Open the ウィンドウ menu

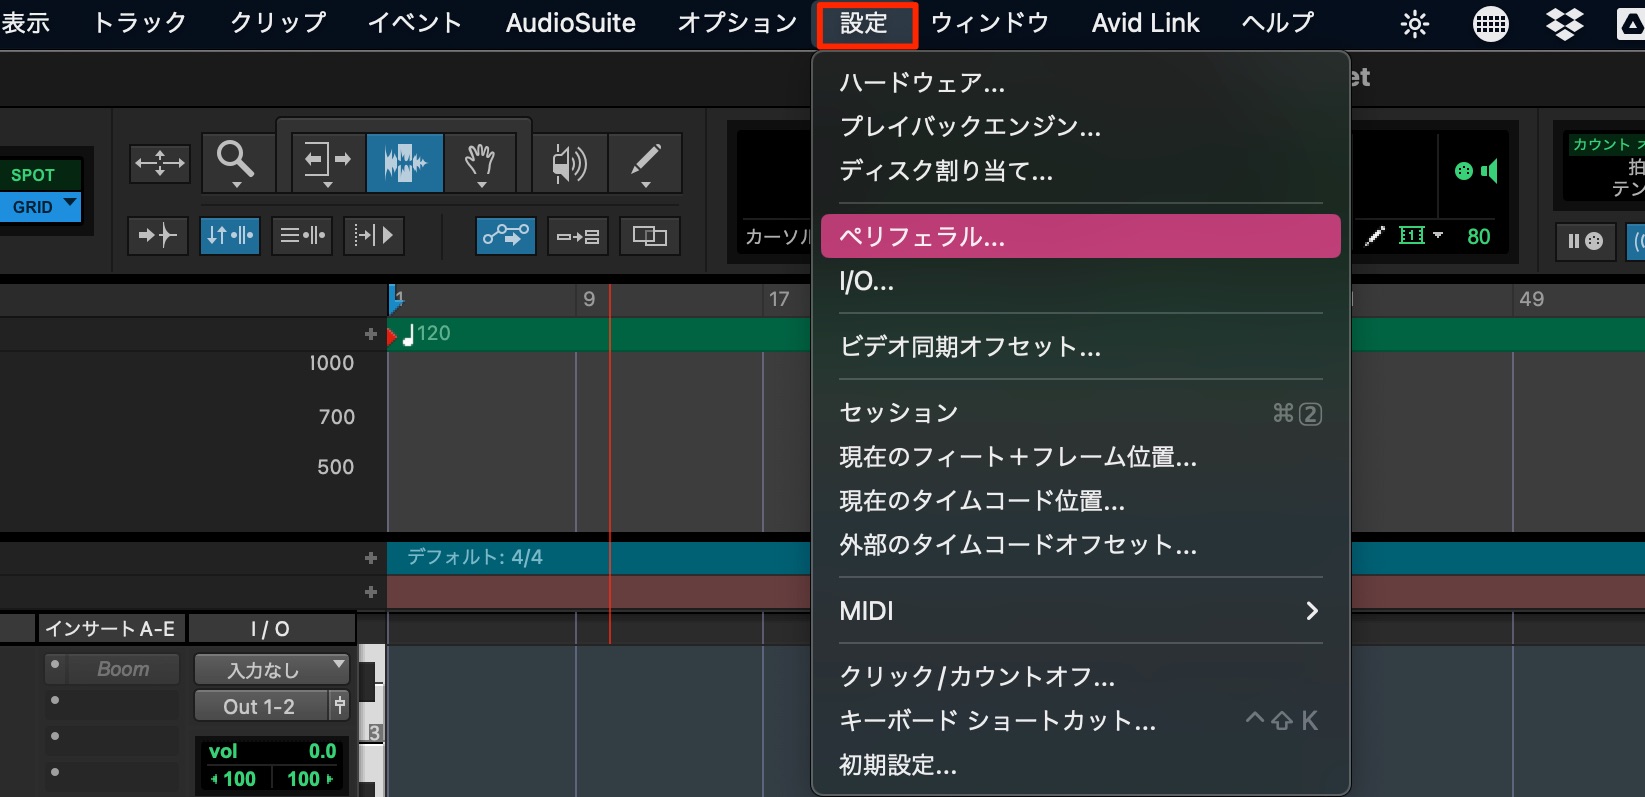coord(990,23)
